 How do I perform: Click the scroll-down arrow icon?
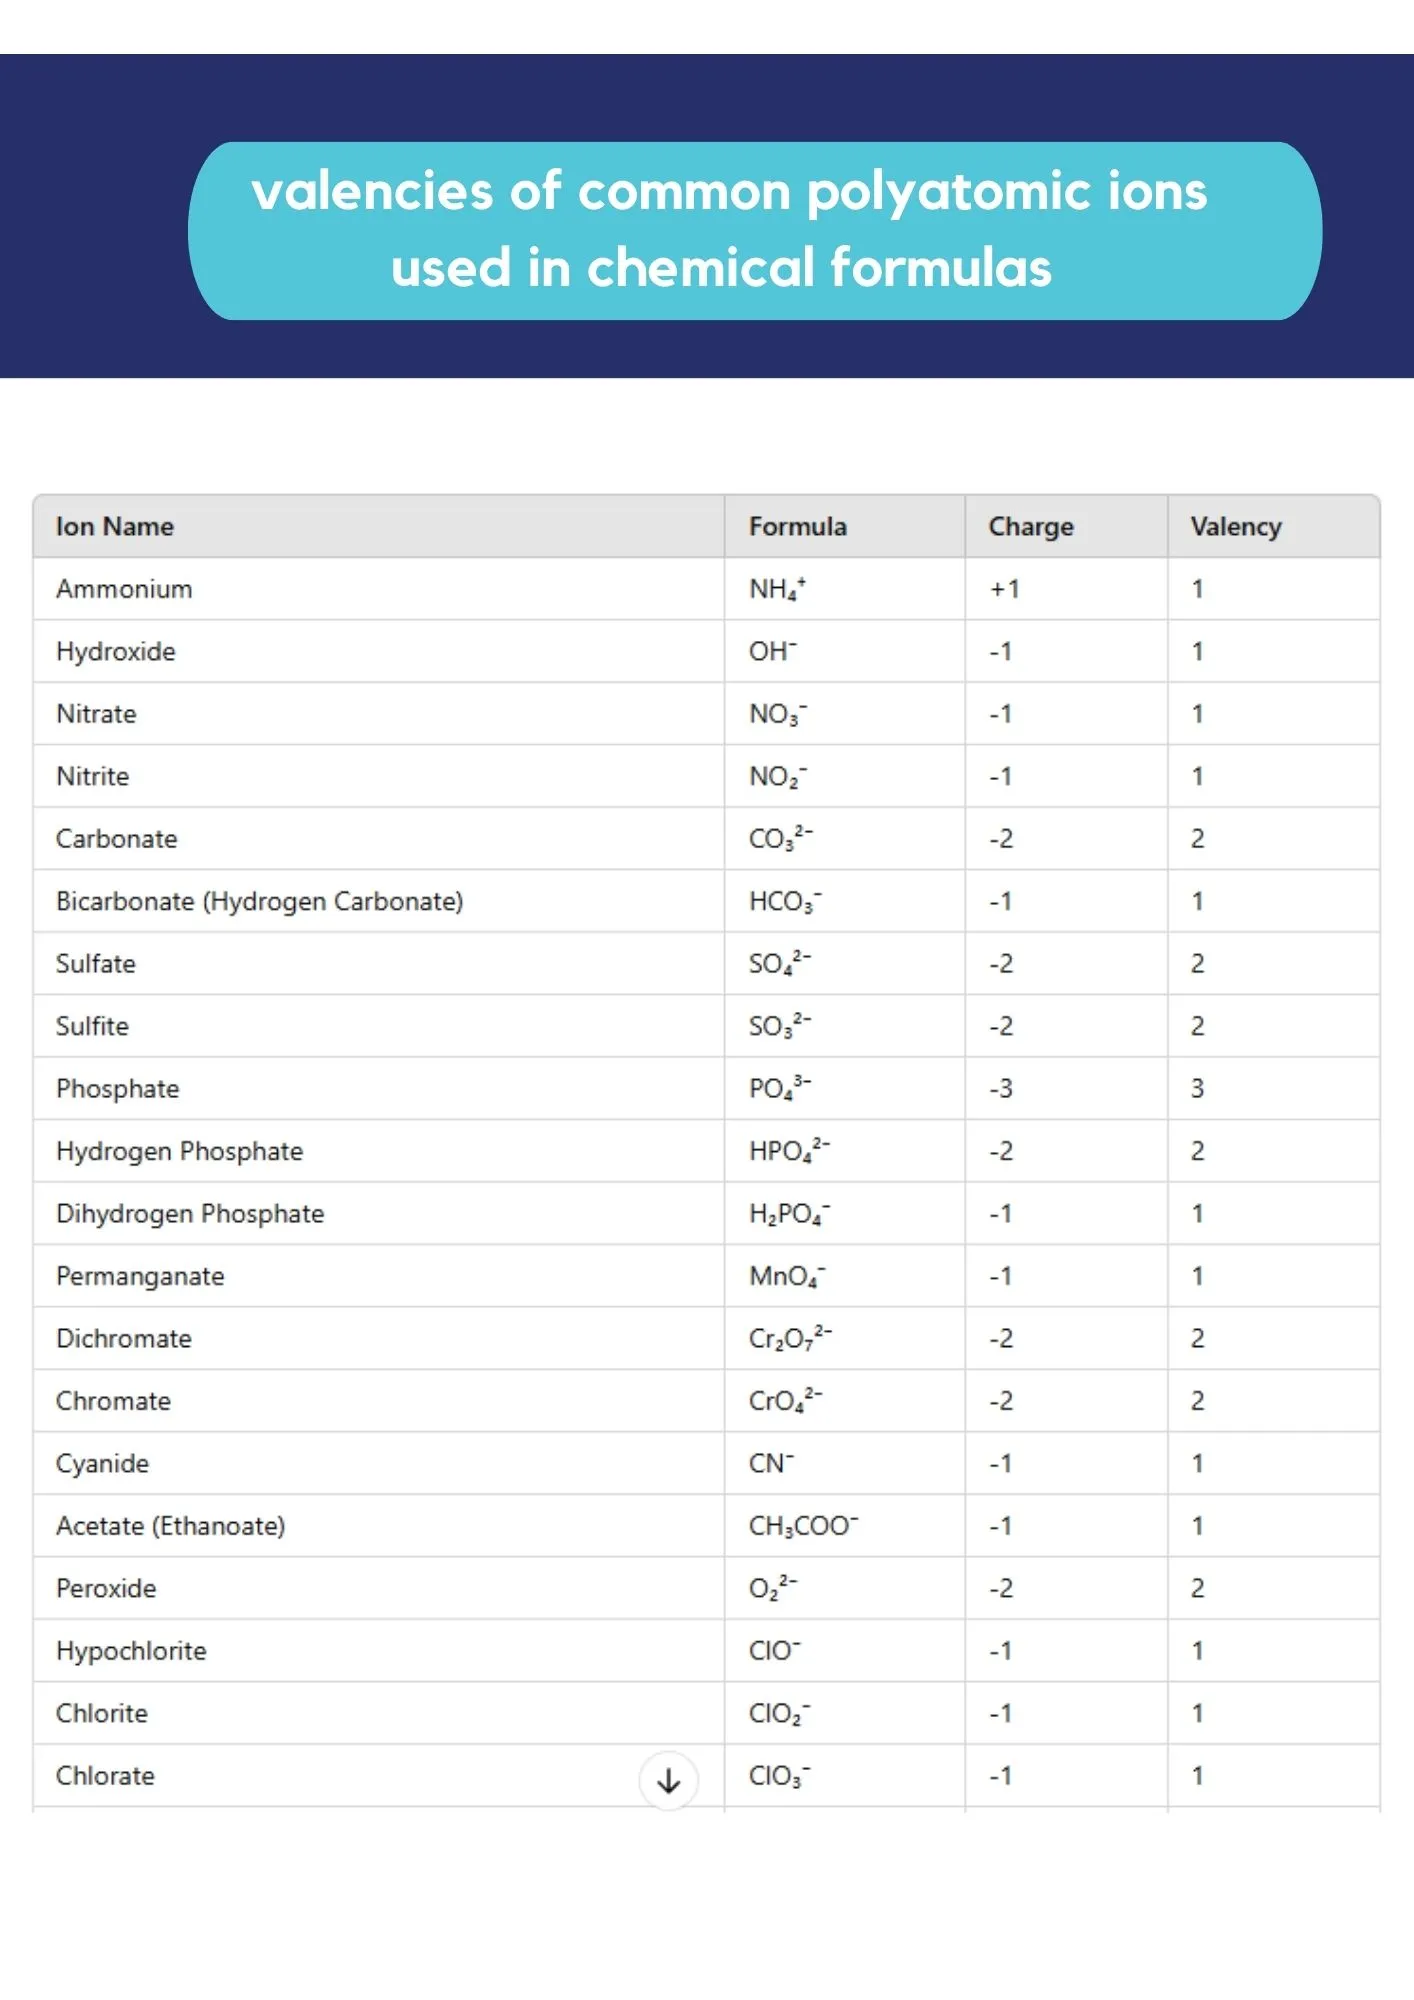click(668, 1780)
